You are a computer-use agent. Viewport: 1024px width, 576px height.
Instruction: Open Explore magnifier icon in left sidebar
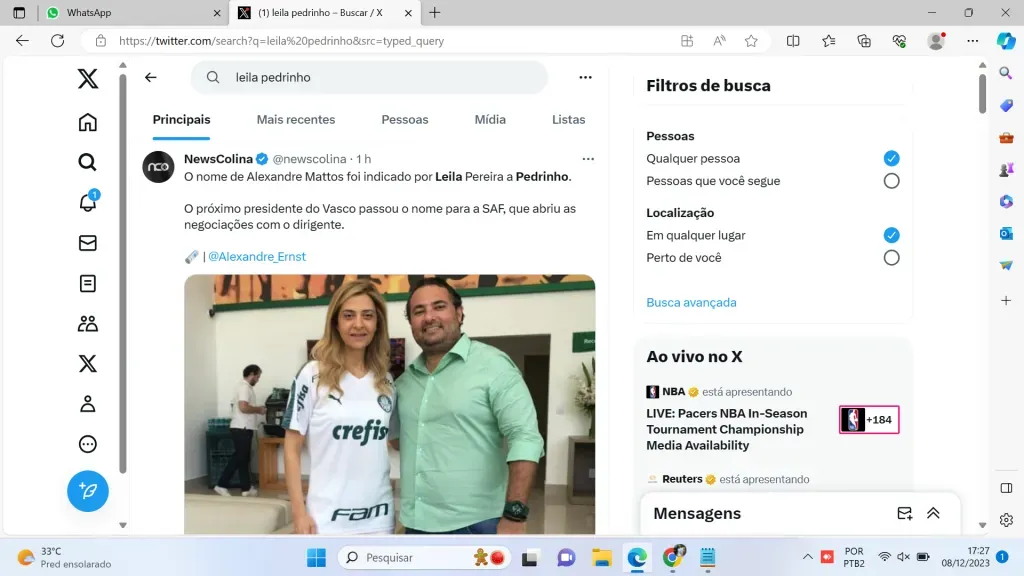coord(88,162)
